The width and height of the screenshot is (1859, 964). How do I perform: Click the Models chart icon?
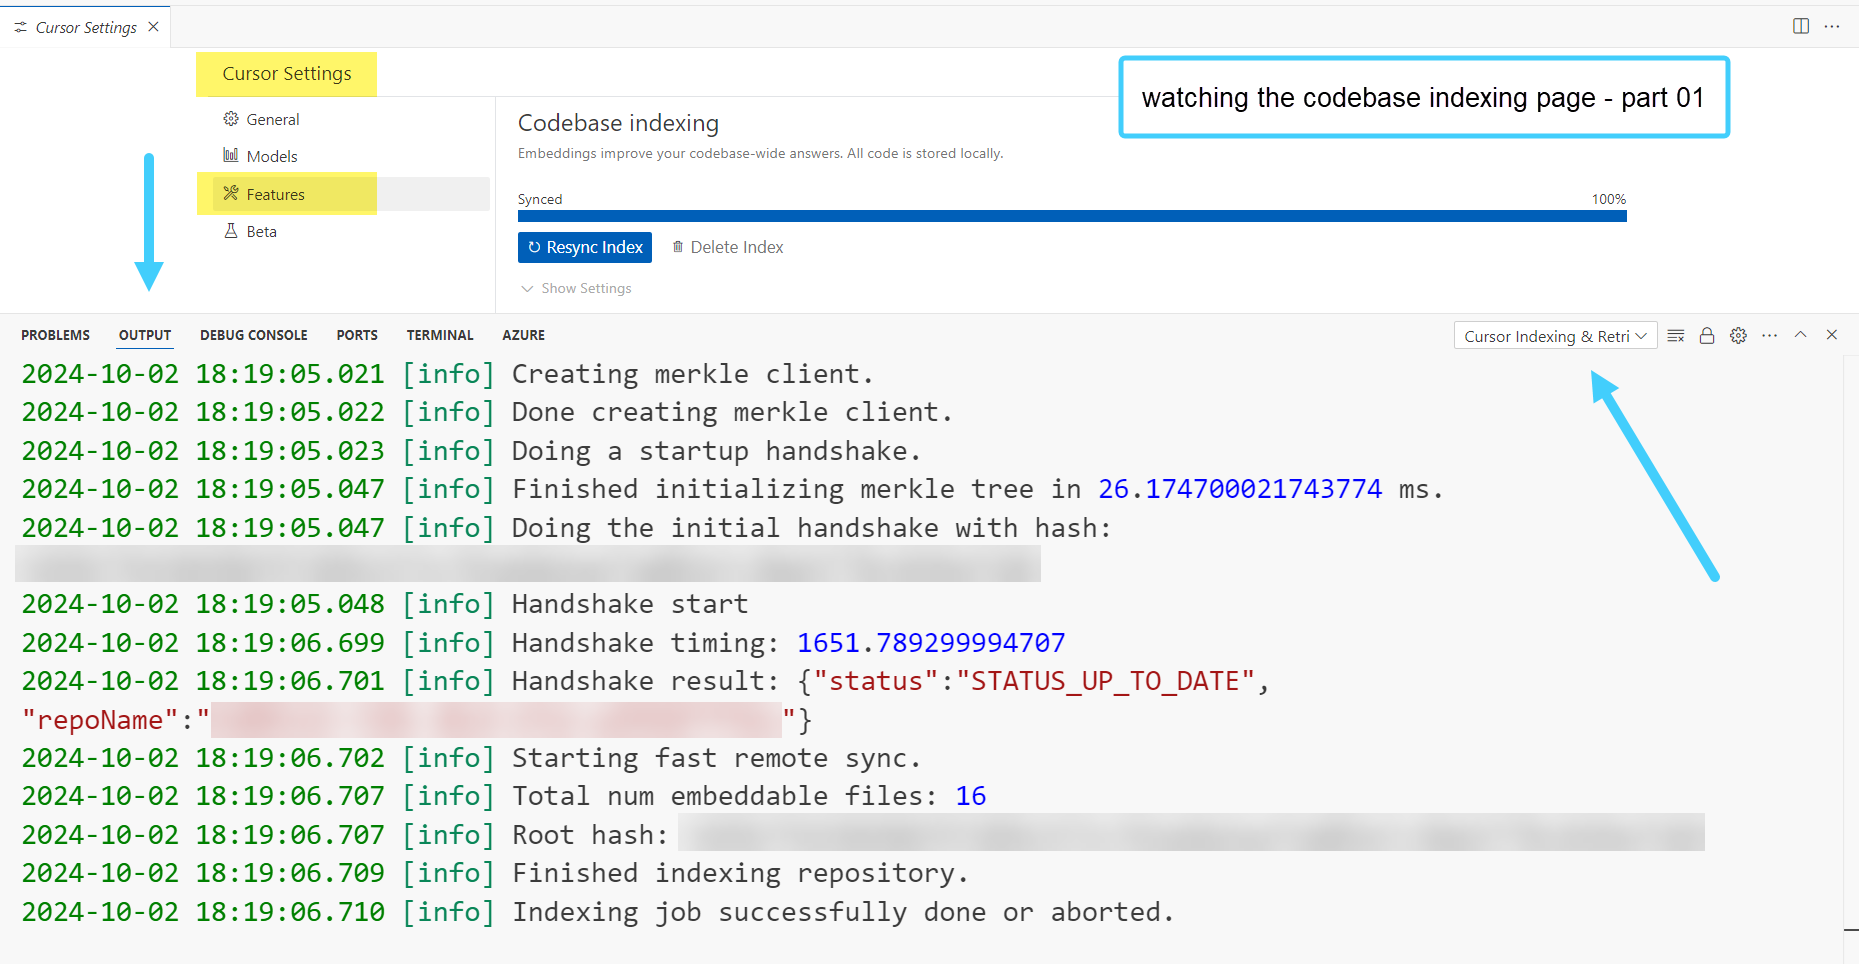point(231,155)
